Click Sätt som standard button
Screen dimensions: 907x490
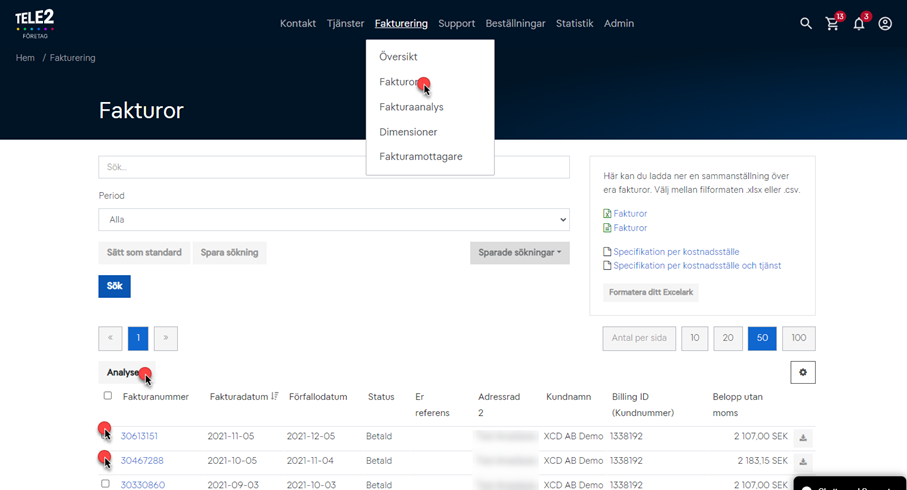point(144,253)
